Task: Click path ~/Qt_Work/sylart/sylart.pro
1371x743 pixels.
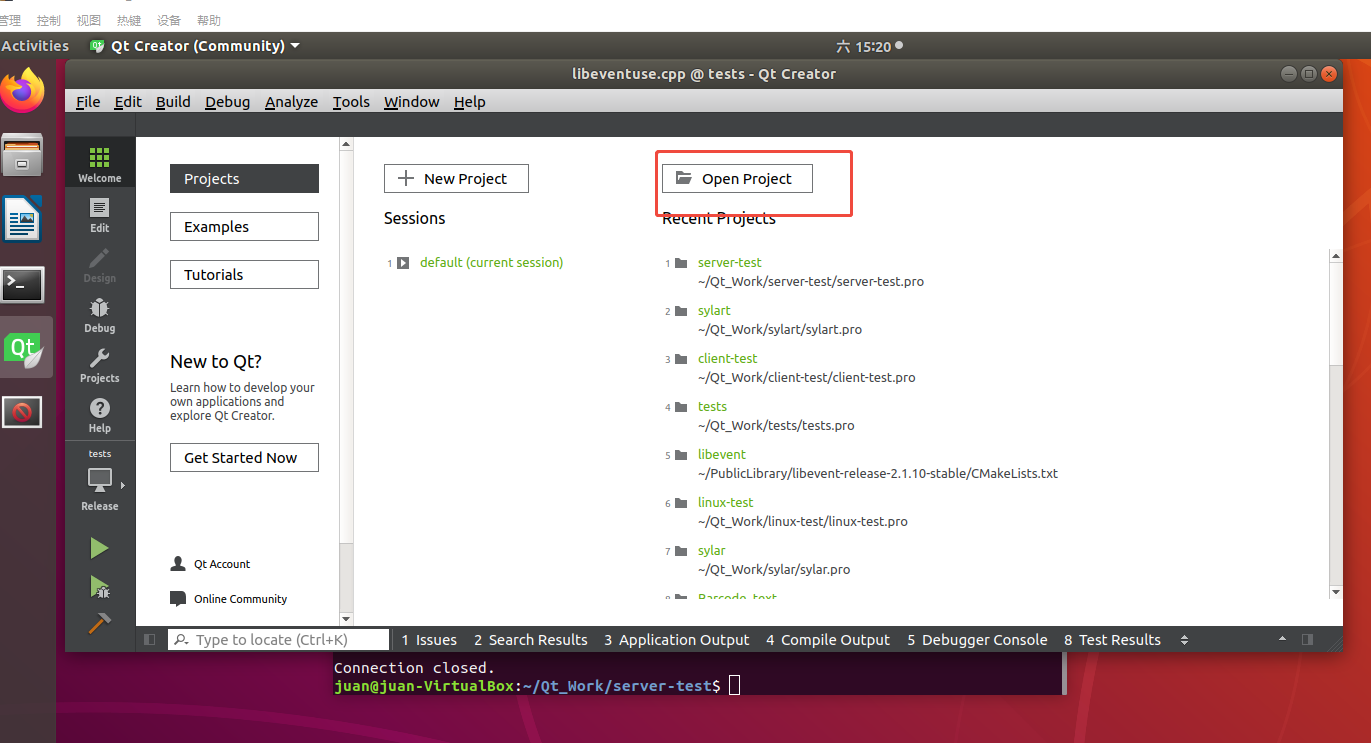Action: pos(780,330)
